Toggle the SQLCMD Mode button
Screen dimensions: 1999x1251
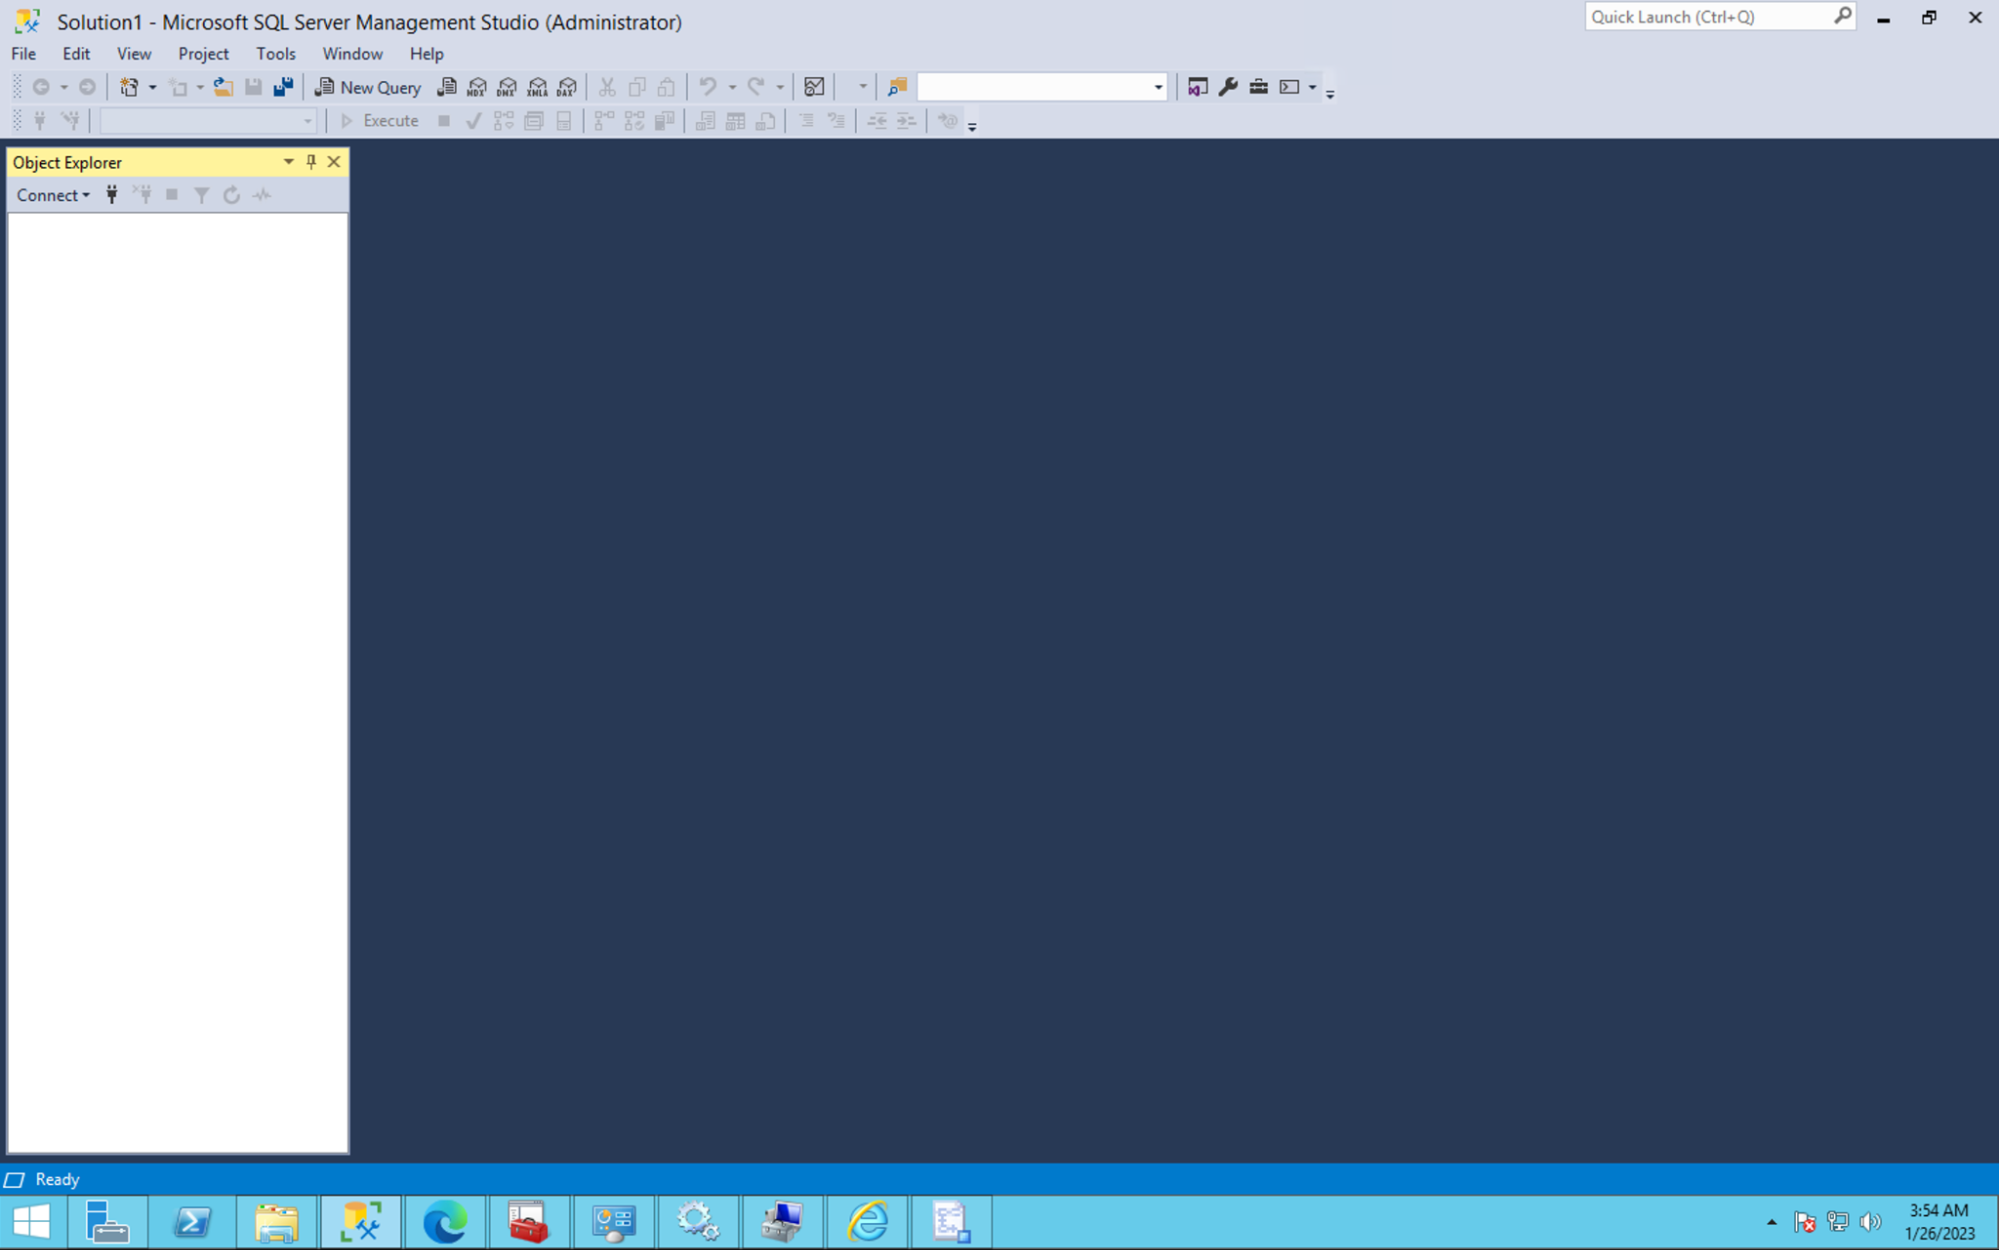(x=948, y=121)
